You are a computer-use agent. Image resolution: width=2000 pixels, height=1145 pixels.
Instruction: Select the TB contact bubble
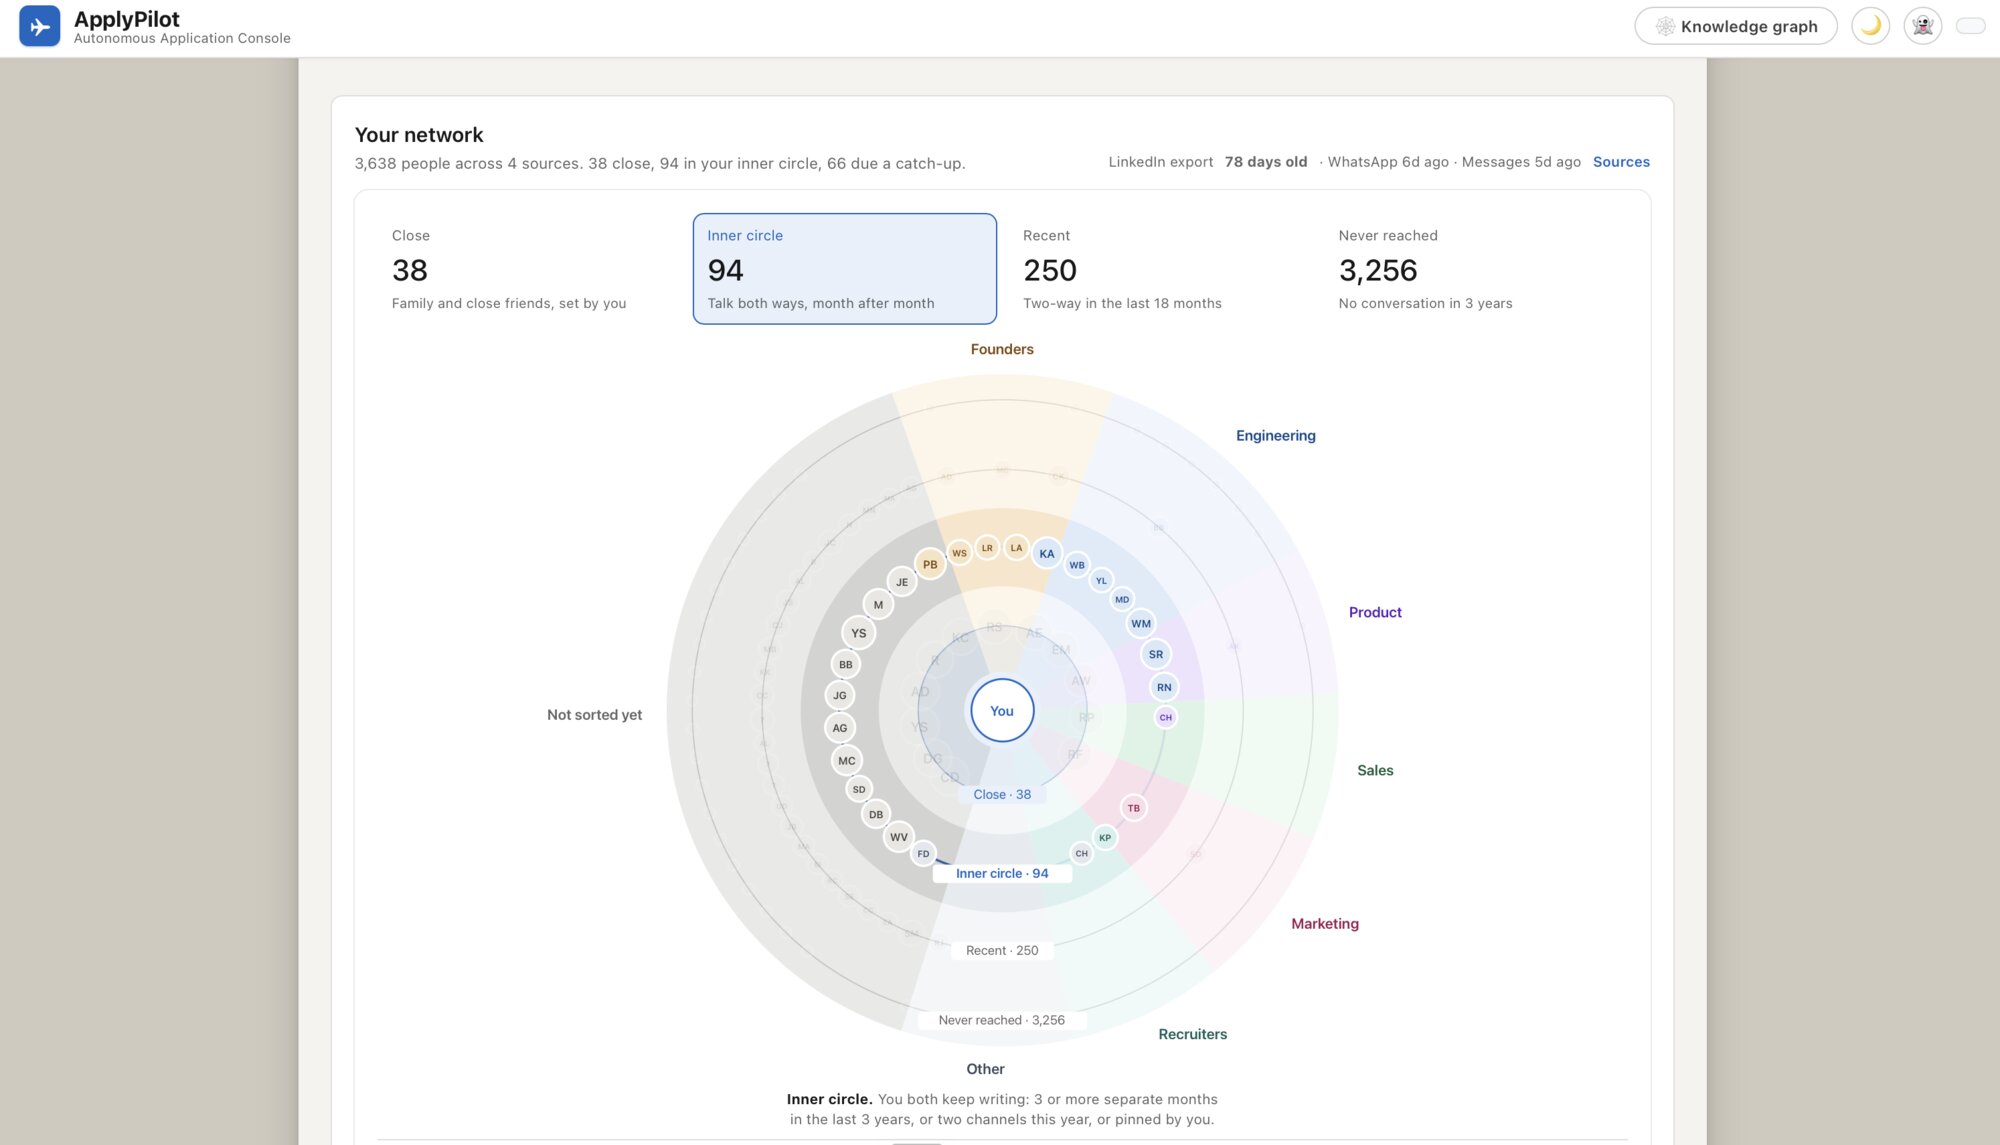[1134, 809]
